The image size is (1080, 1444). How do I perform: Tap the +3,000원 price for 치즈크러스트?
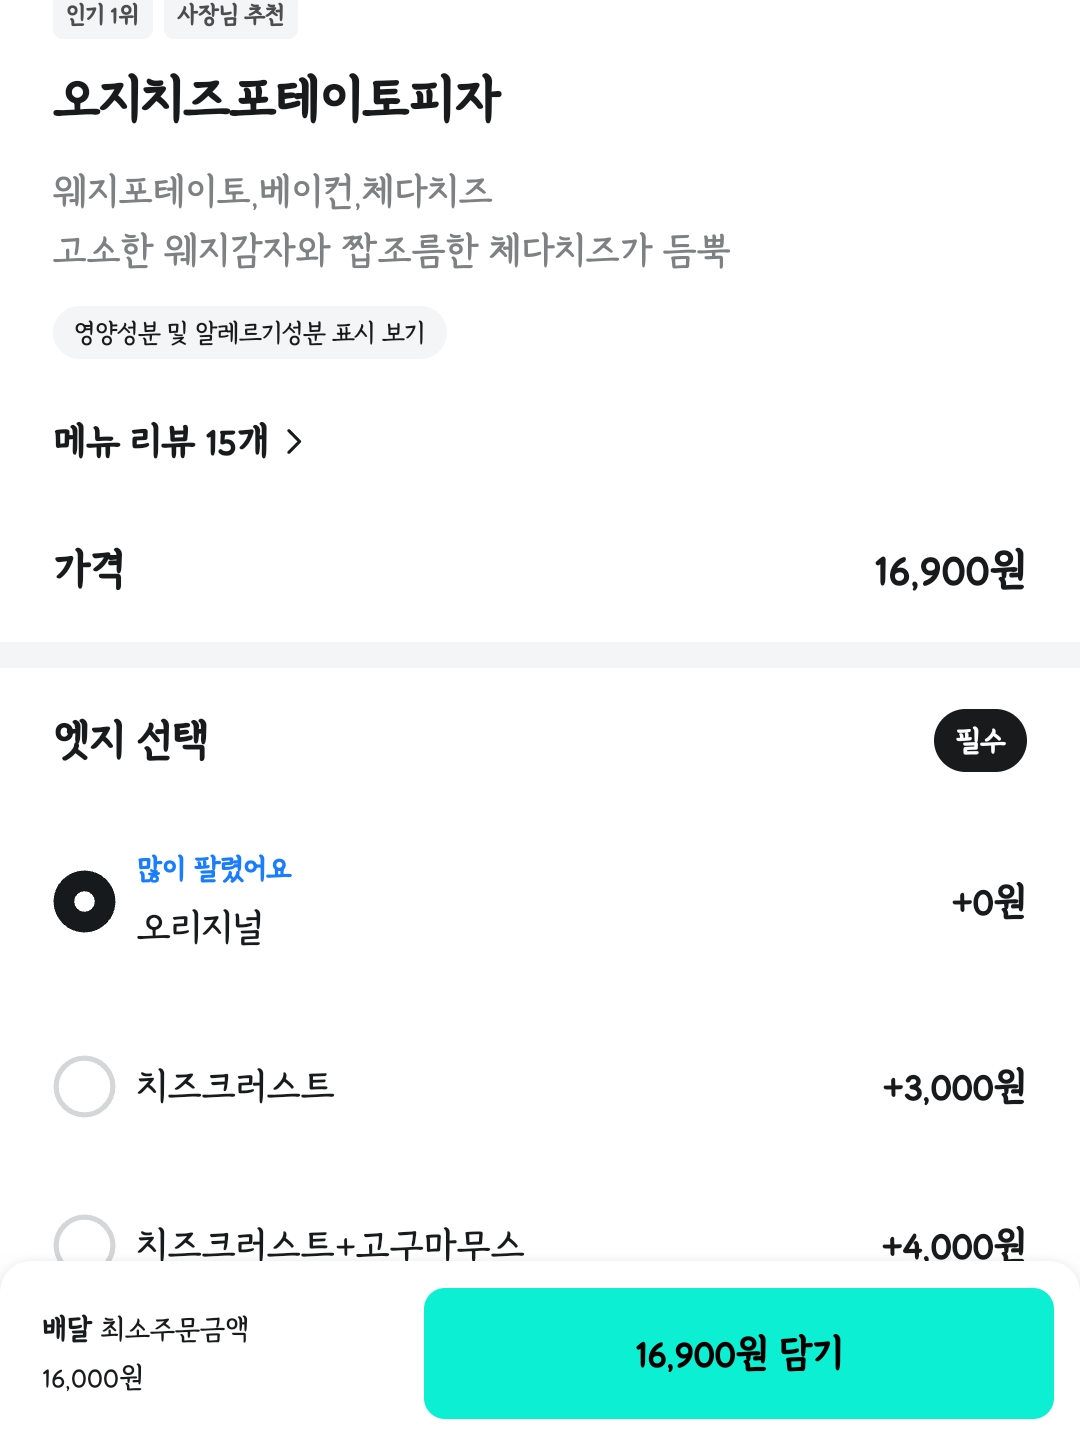(x=953, y=1087)
